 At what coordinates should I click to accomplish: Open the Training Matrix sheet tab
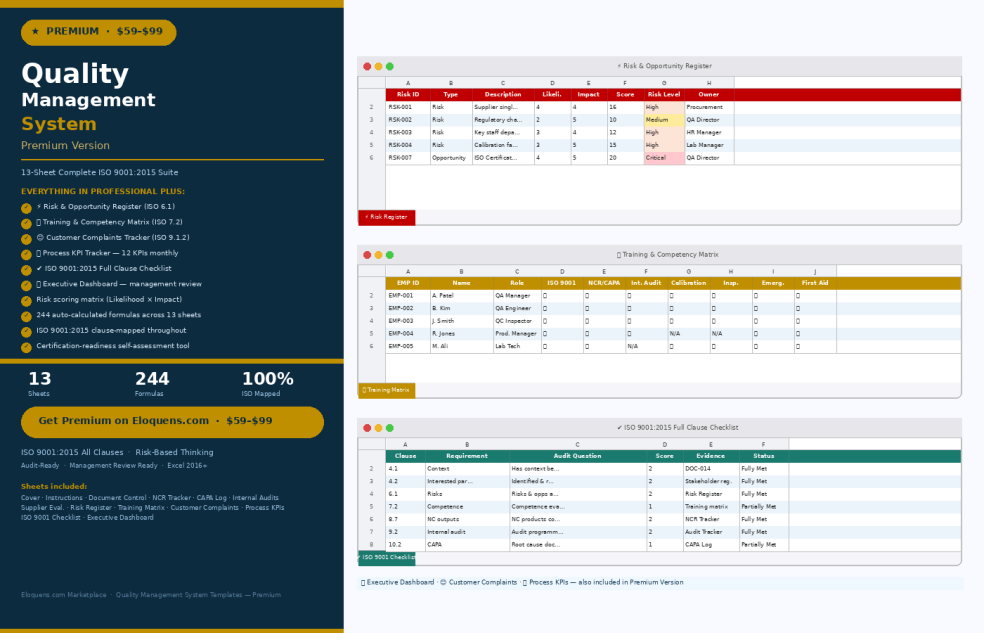387,390
